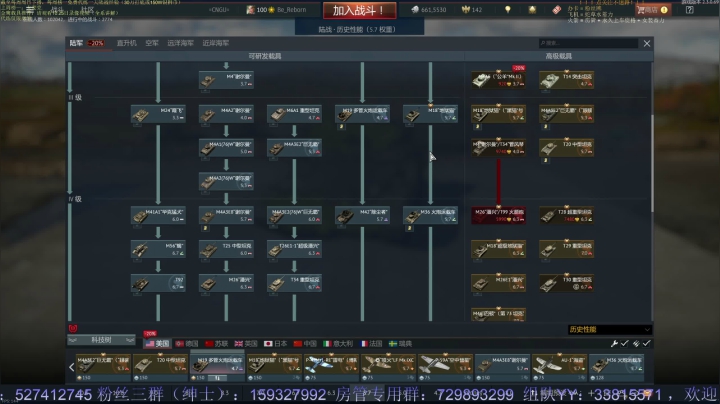Select the red M26 T99 rocket launcher card
Image resolution: width=720 pixels, height=404 pixels.
click(498, 215)
